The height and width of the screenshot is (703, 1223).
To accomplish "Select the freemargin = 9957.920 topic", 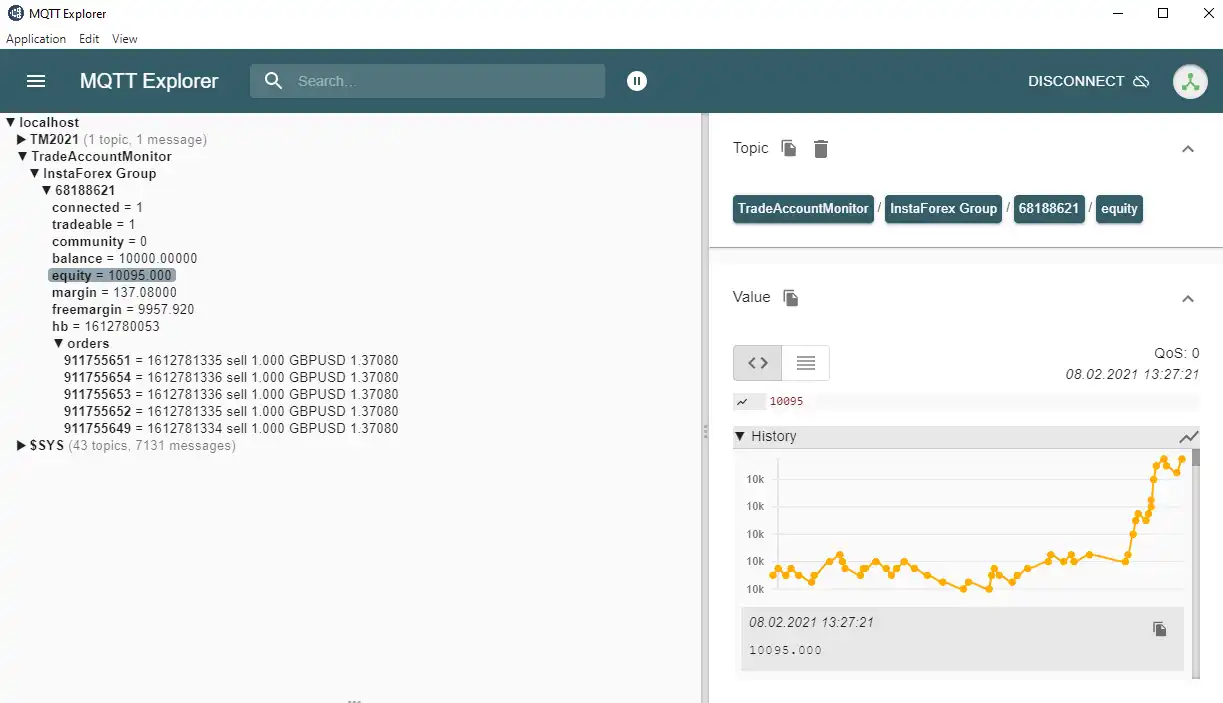I will click(123, 310).
